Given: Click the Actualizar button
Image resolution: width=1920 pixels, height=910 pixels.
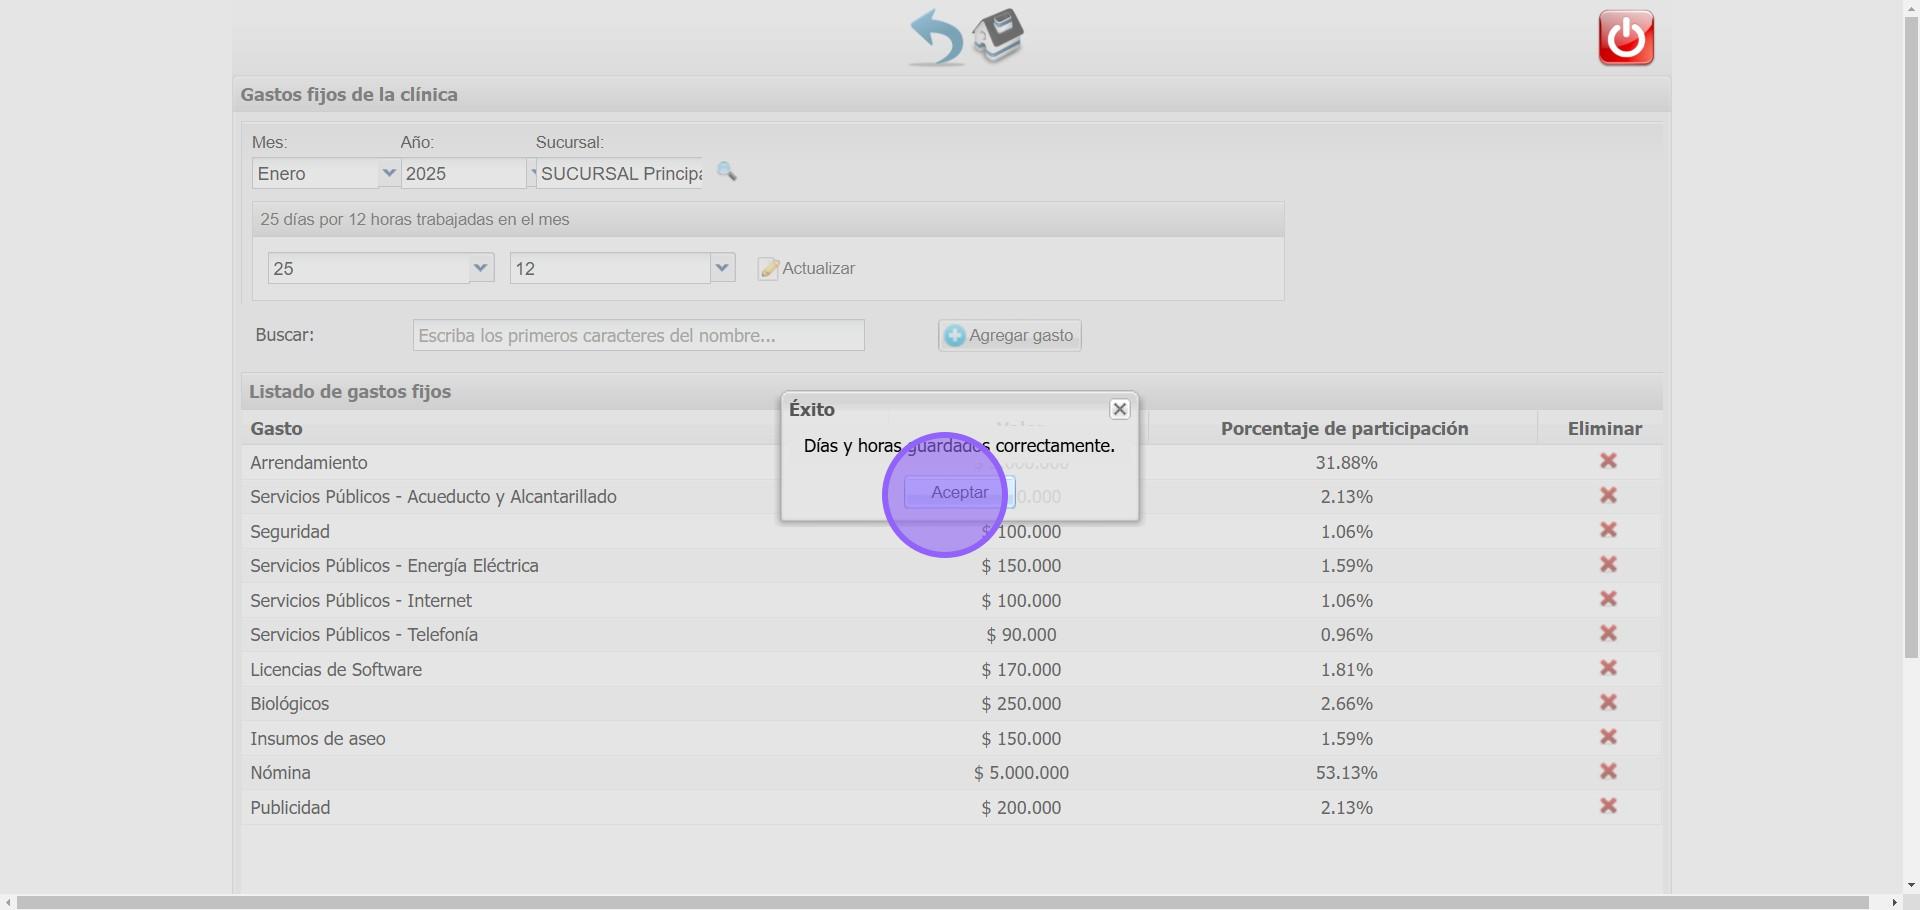Looking at the screenshot, I should (807, 269).
